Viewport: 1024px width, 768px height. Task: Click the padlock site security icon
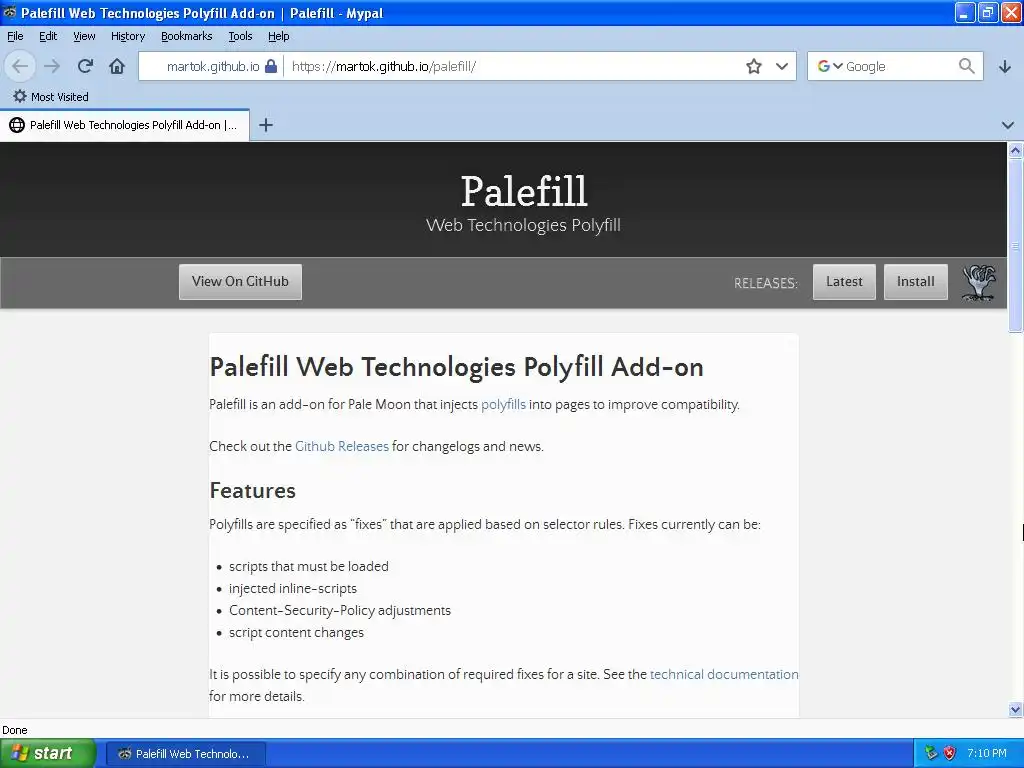click(270, 66)
